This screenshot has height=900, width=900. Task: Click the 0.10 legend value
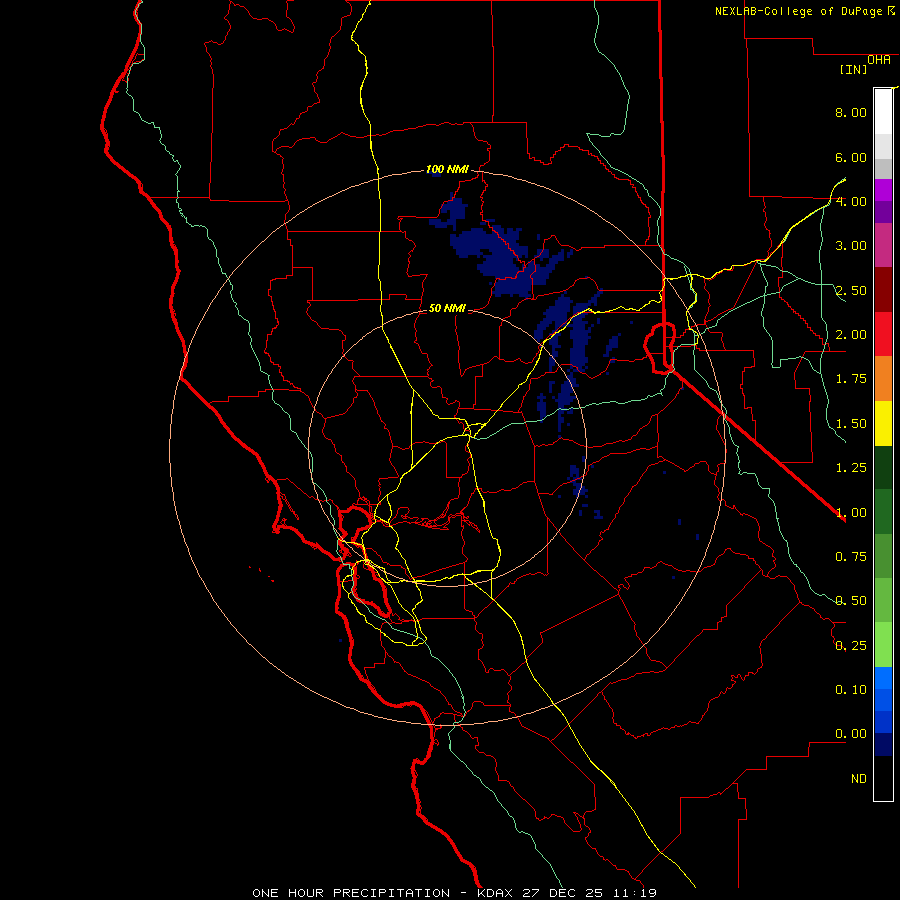851,690
